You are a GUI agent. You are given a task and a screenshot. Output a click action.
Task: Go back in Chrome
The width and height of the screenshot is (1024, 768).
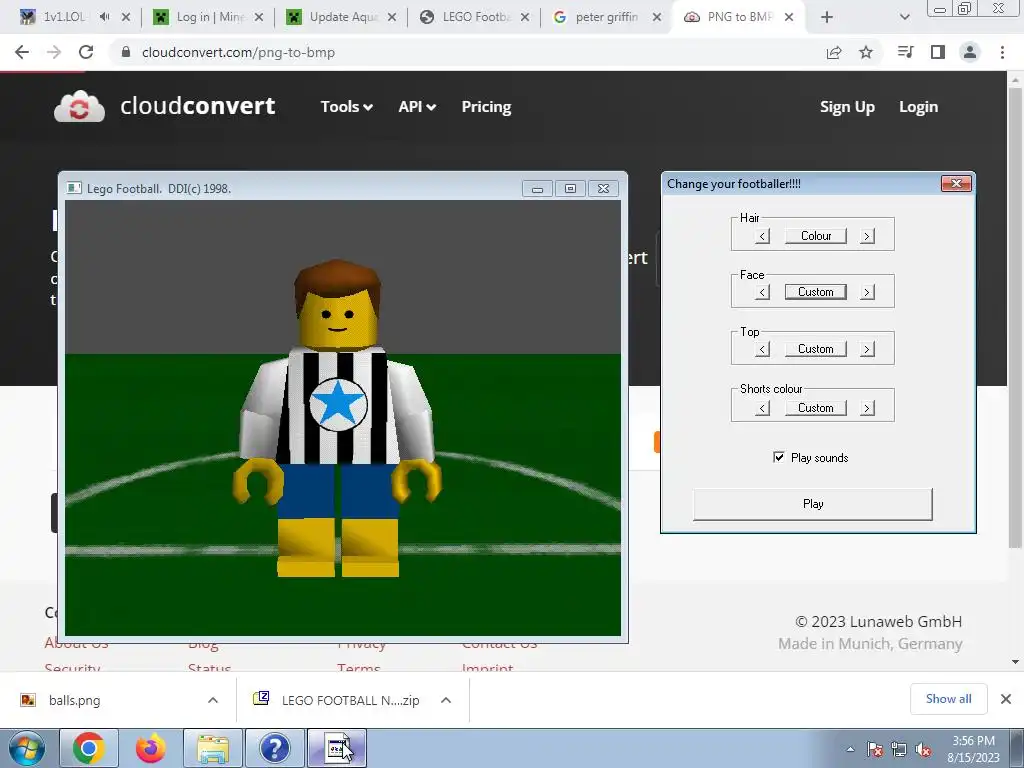tap(22, 52)
